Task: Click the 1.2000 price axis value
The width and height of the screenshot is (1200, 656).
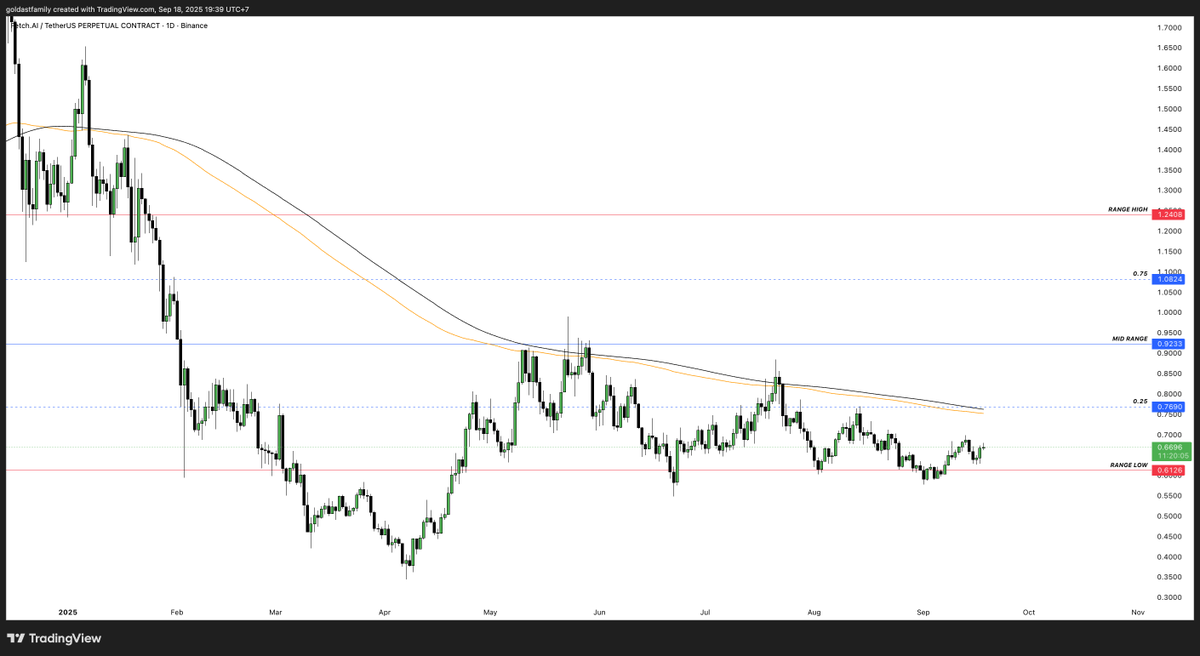Action: pyautogui.click(x=1170, y=231)
